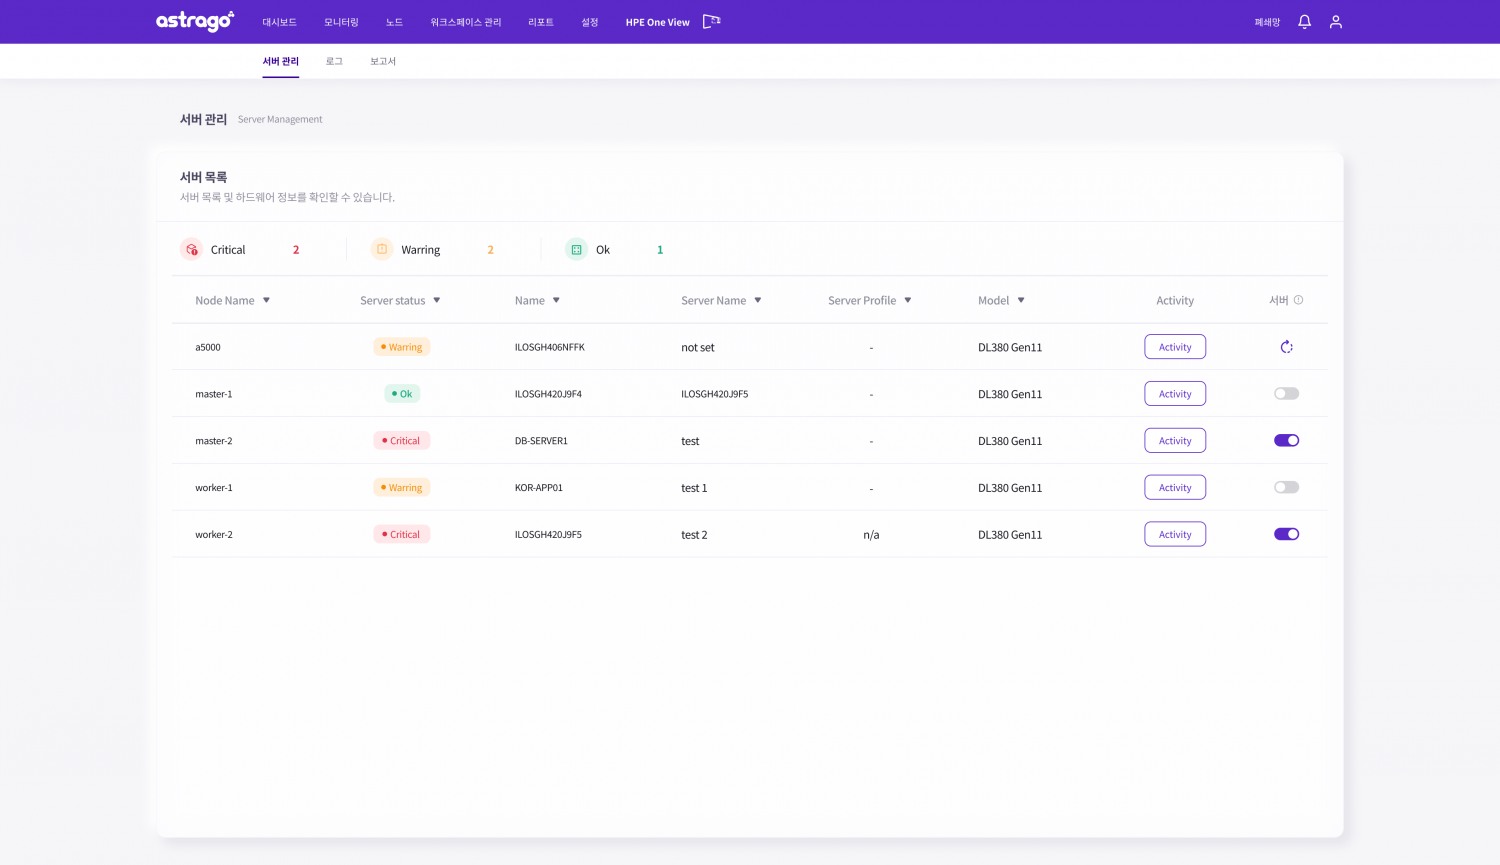Click the flag icon beside HPE One View
Image resolution: width=1500 pixels, height=865 pixels.
point(711,21)
